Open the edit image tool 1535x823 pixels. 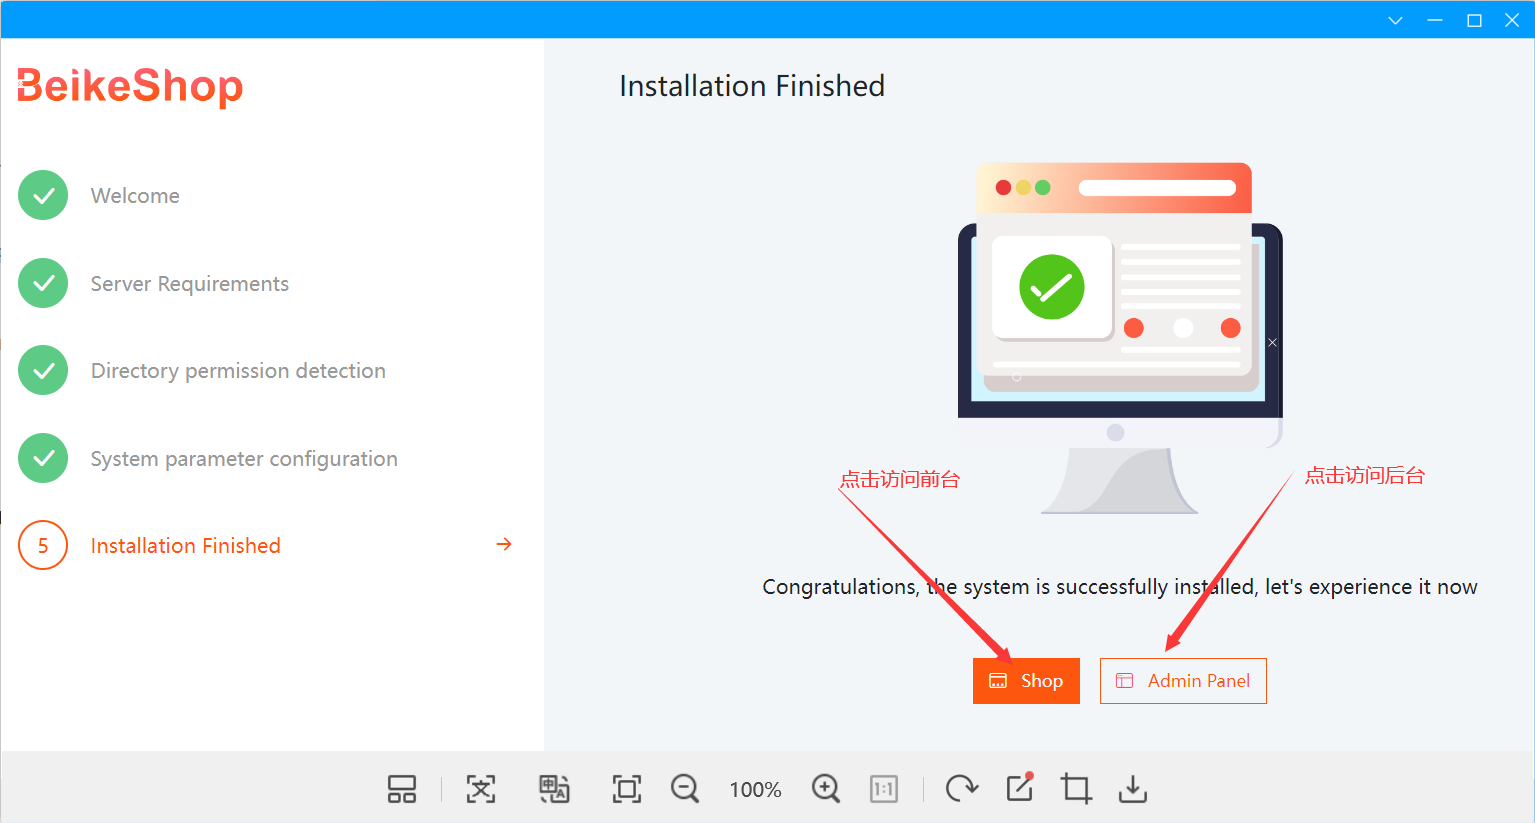pos(1019,788)
